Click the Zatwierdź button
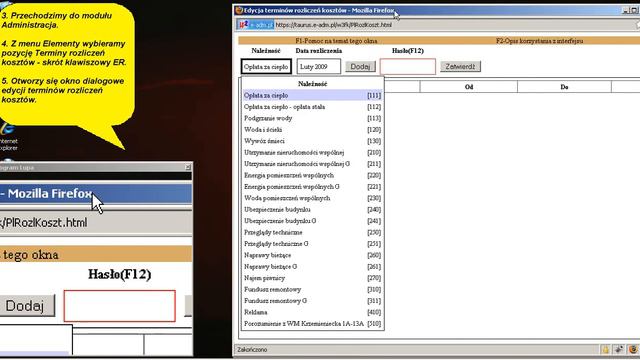The width and height of the screenshot is (640, 360). coord(460,67)
